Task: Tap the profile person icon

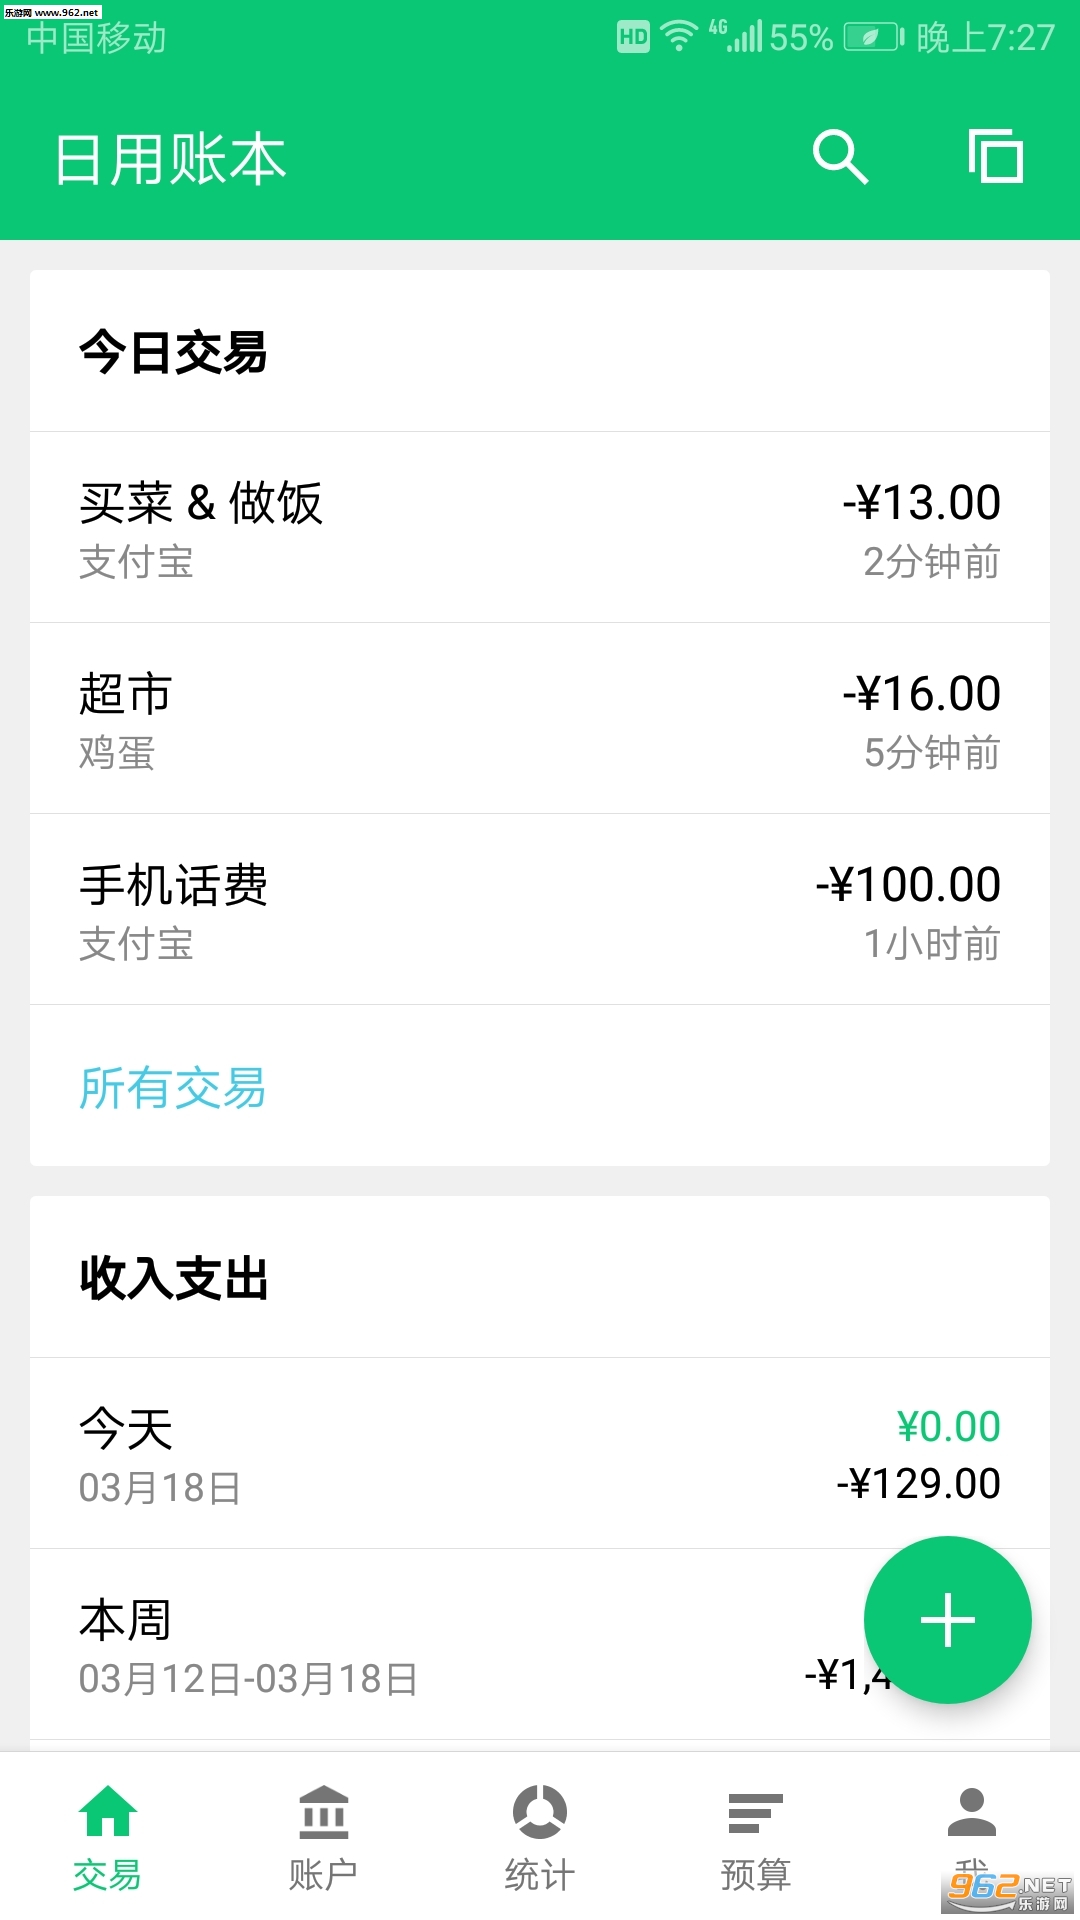Action: pos(971,1812)
